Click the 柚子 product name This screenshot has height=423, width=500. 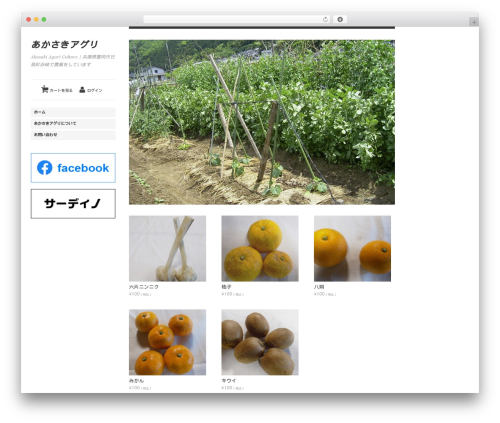pos(226,287)
